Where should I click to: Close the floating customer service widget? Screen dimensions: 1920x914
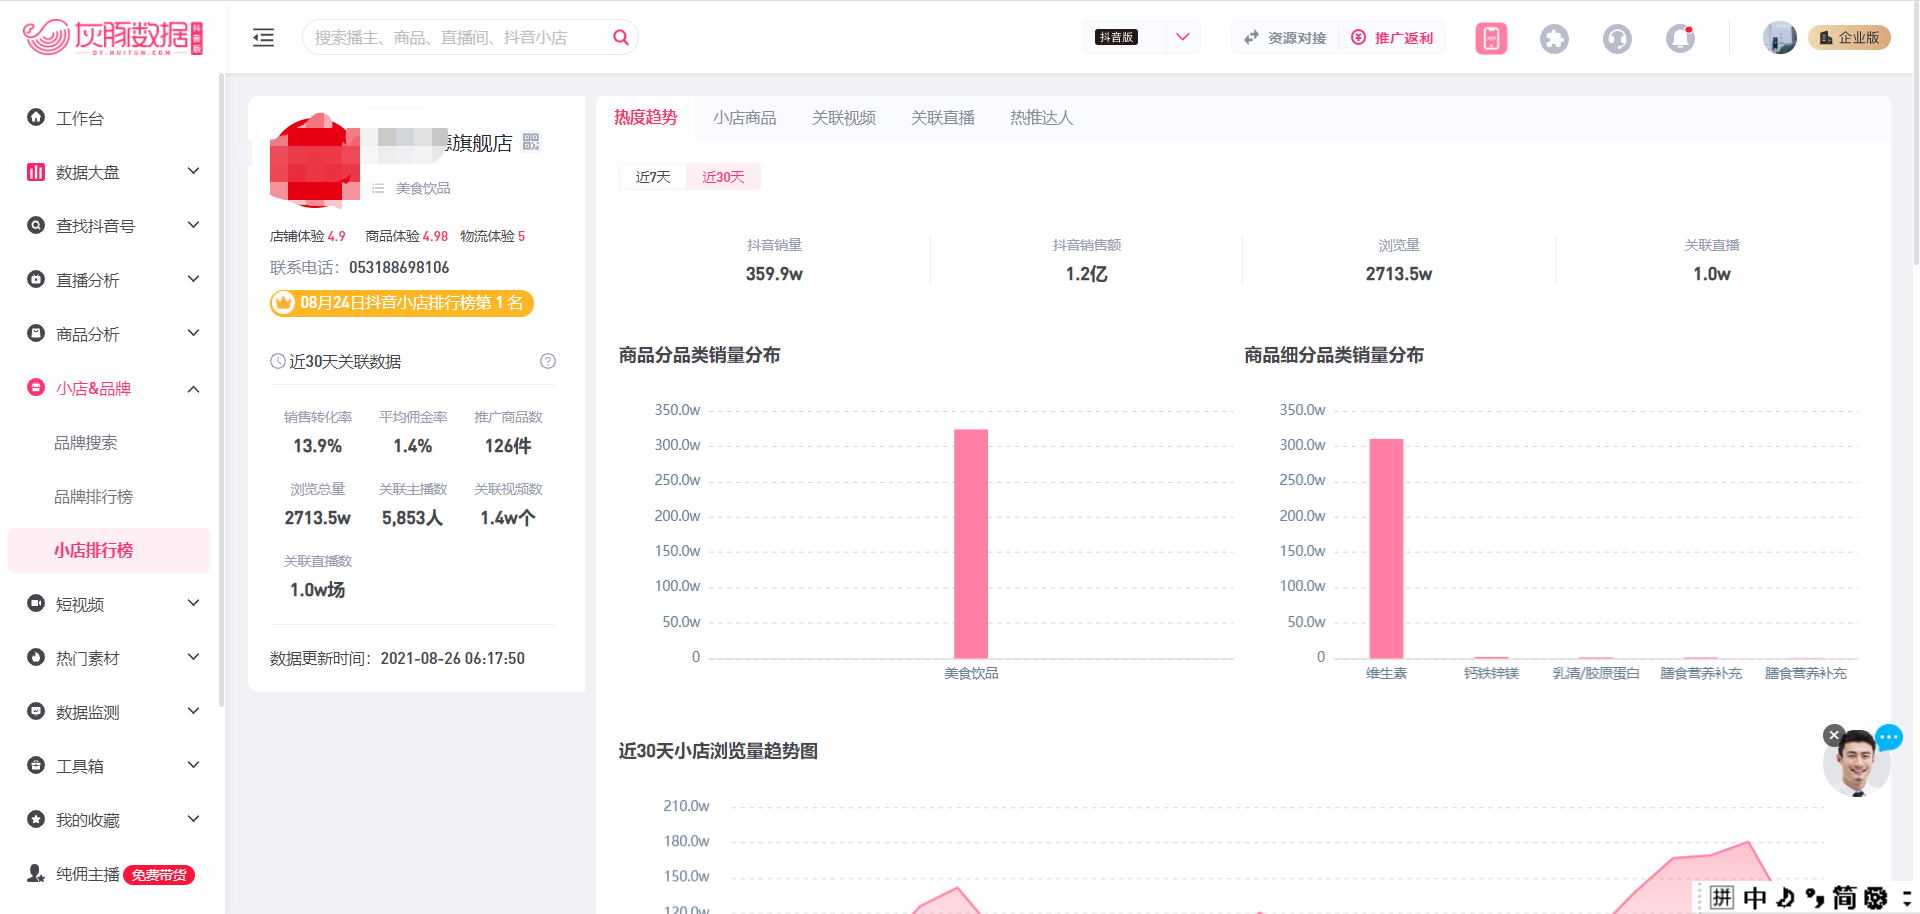(1833, 735)
